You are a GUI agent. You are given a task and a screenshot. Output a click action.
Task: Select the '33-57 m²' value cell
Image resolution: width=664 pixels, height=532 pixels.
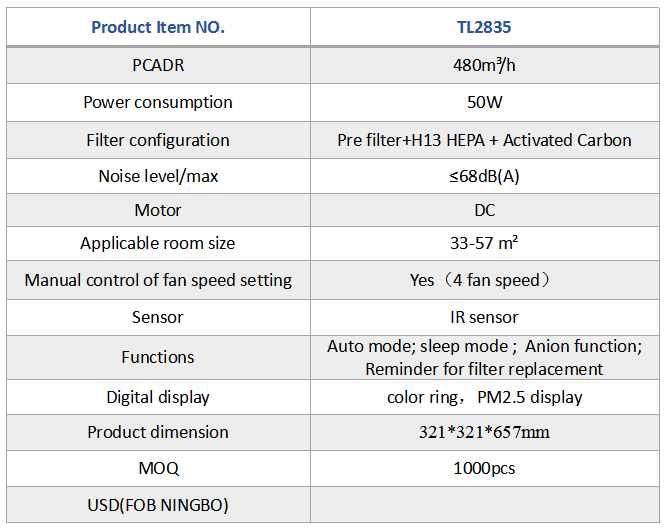[484, 243]
